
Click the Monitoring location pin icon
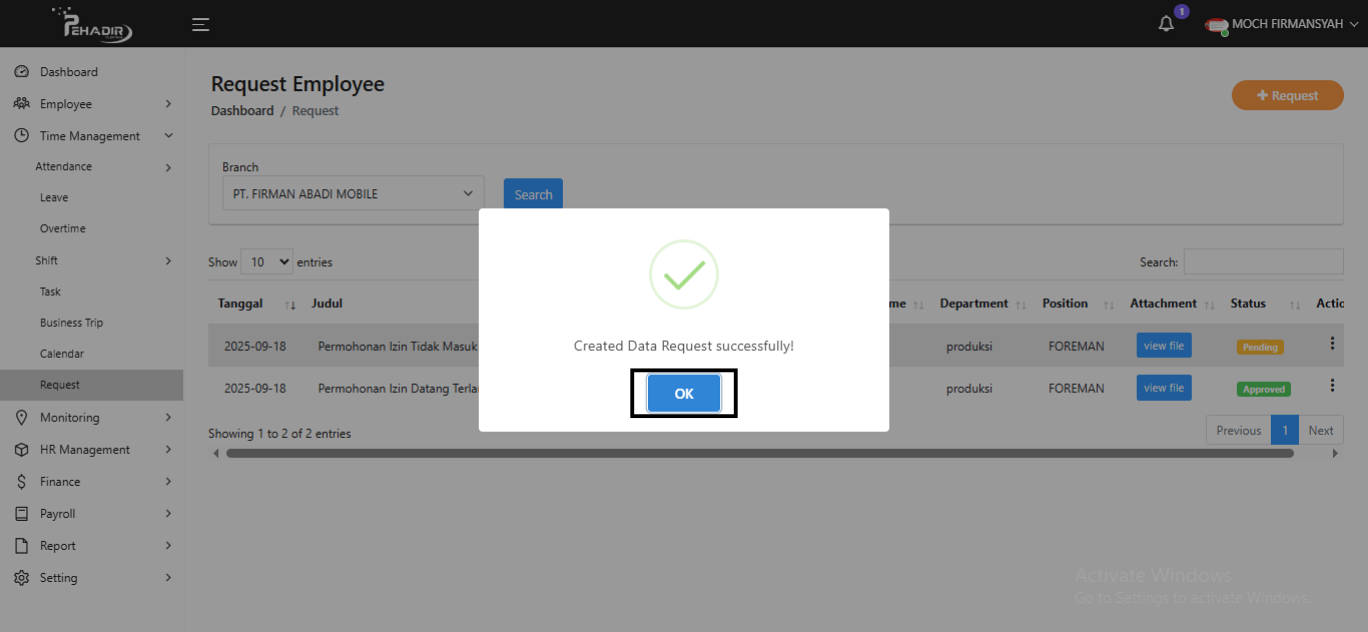point(21,418)
